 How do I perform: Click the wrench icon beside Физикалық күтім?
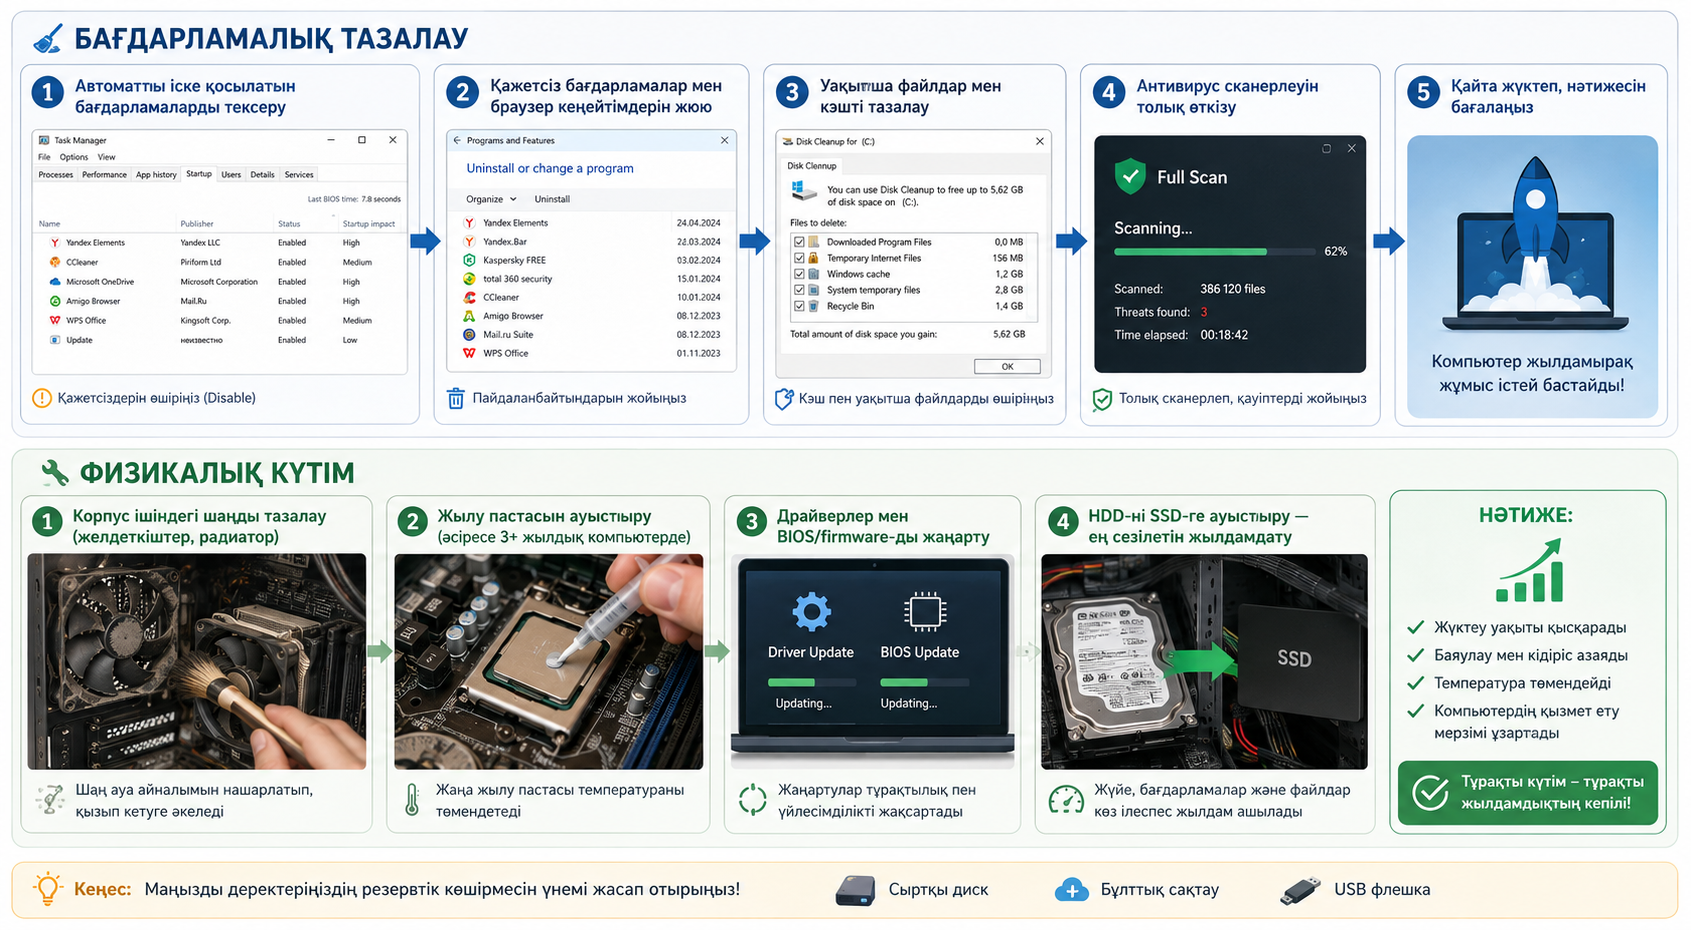pyautogui.click(x=54, y=472)
